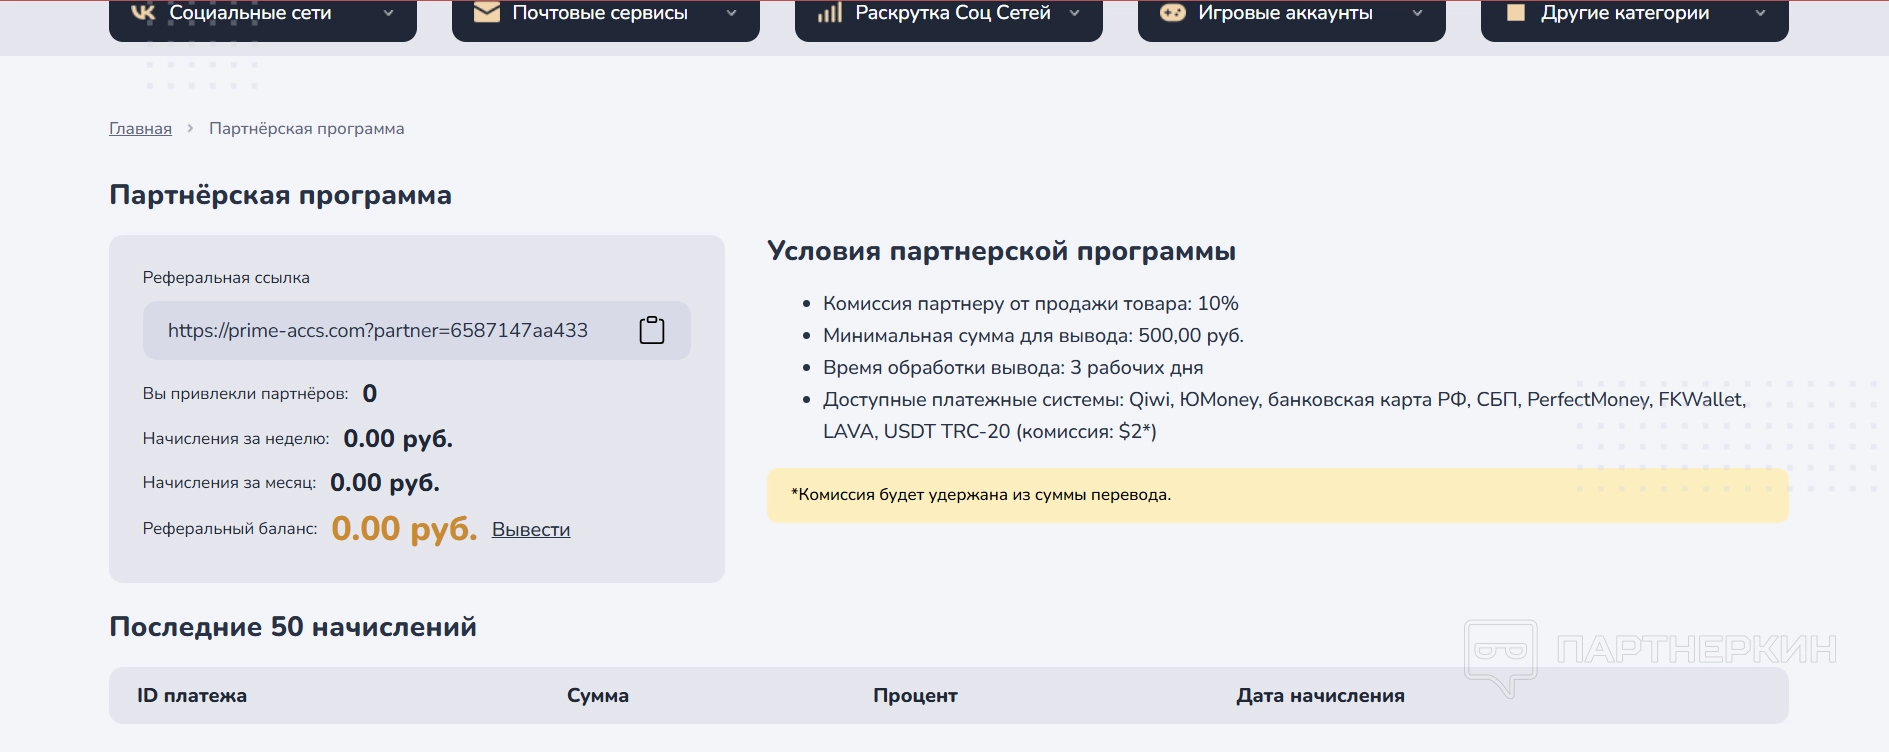Click the yellow commission notice text
1889x752 pixels.
click(981, 494)
